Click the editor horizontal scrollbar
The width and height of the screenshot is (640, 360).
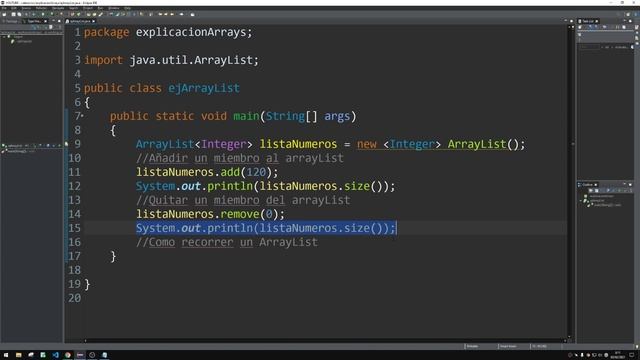point(324,340)
